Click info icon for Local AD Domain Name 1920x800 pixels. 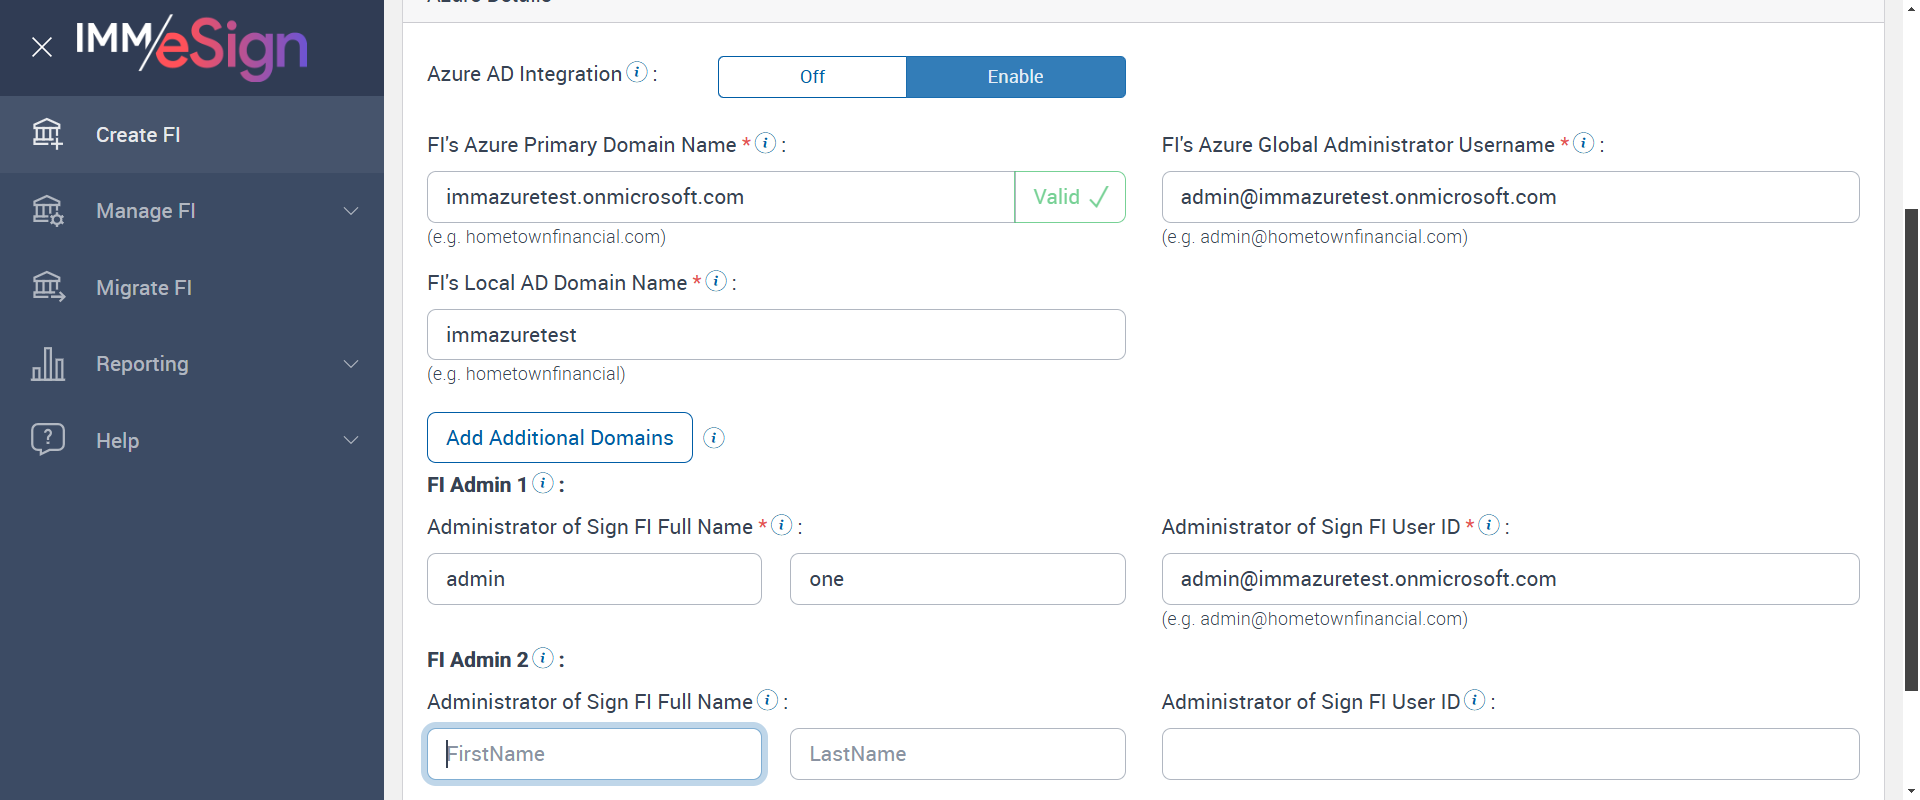click(x=716, y=281)
